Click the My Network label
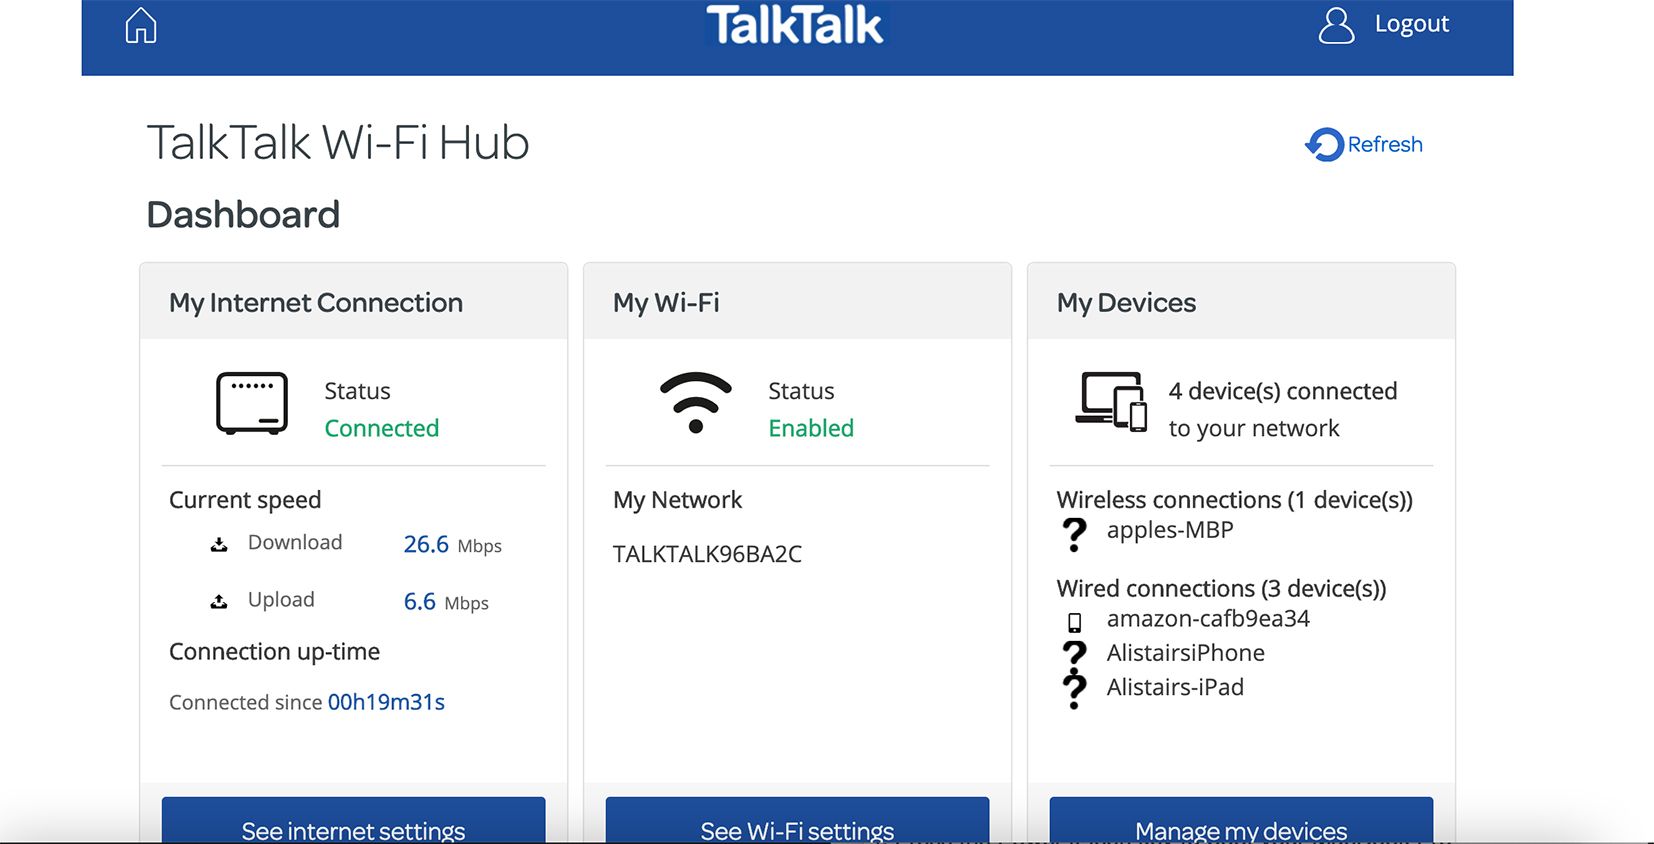The height and width of the screenshot is (844, 1654). pyautogui.click(x=677, y=500)
